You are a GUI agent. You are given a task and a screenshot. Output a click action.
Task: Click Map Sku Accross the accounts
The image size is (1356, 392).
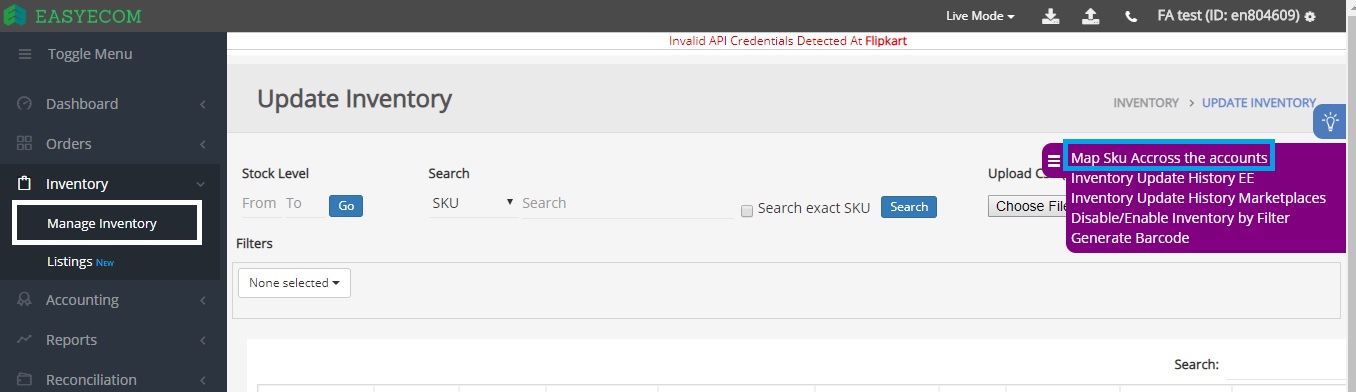(x=1169, y=158)
